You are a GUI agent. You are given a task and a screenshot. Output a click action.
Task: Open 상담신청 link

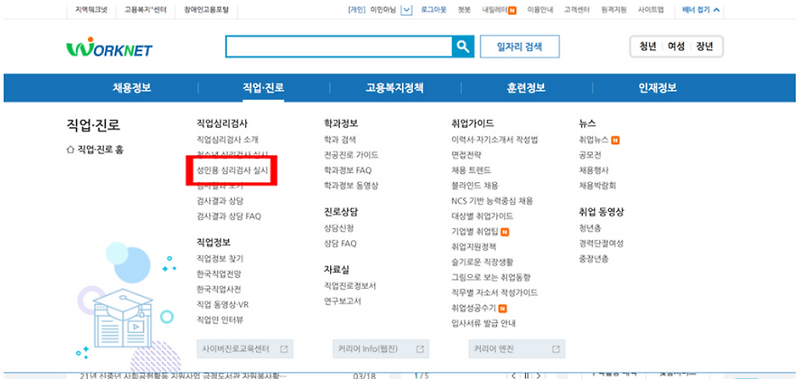(x=339, y=228)
